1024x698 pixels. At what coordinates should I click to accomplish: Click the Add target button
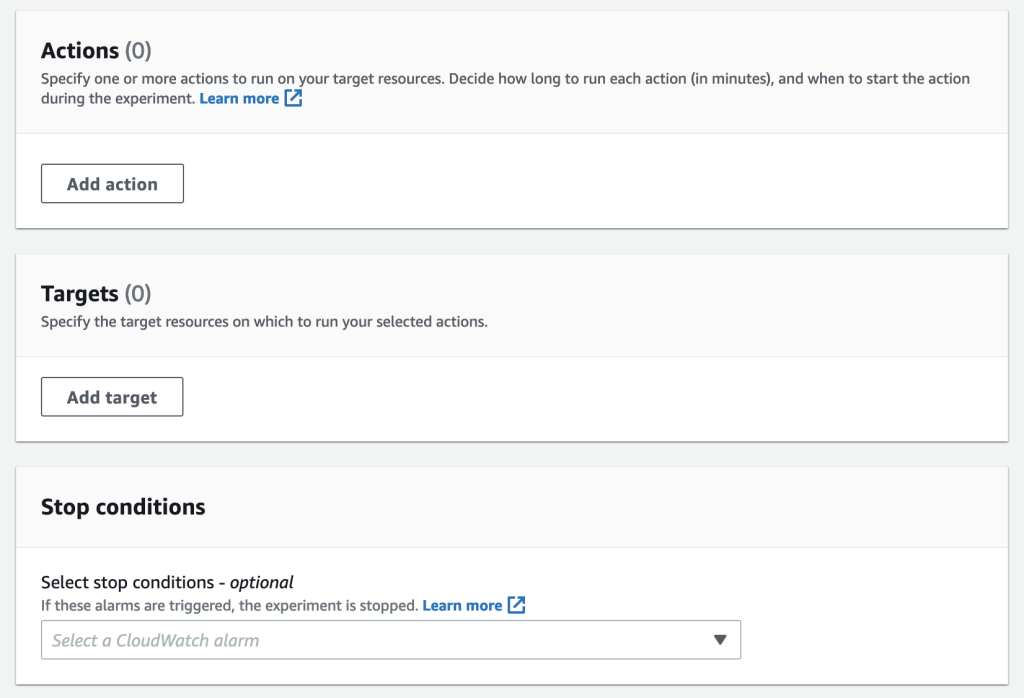point(112,397)
